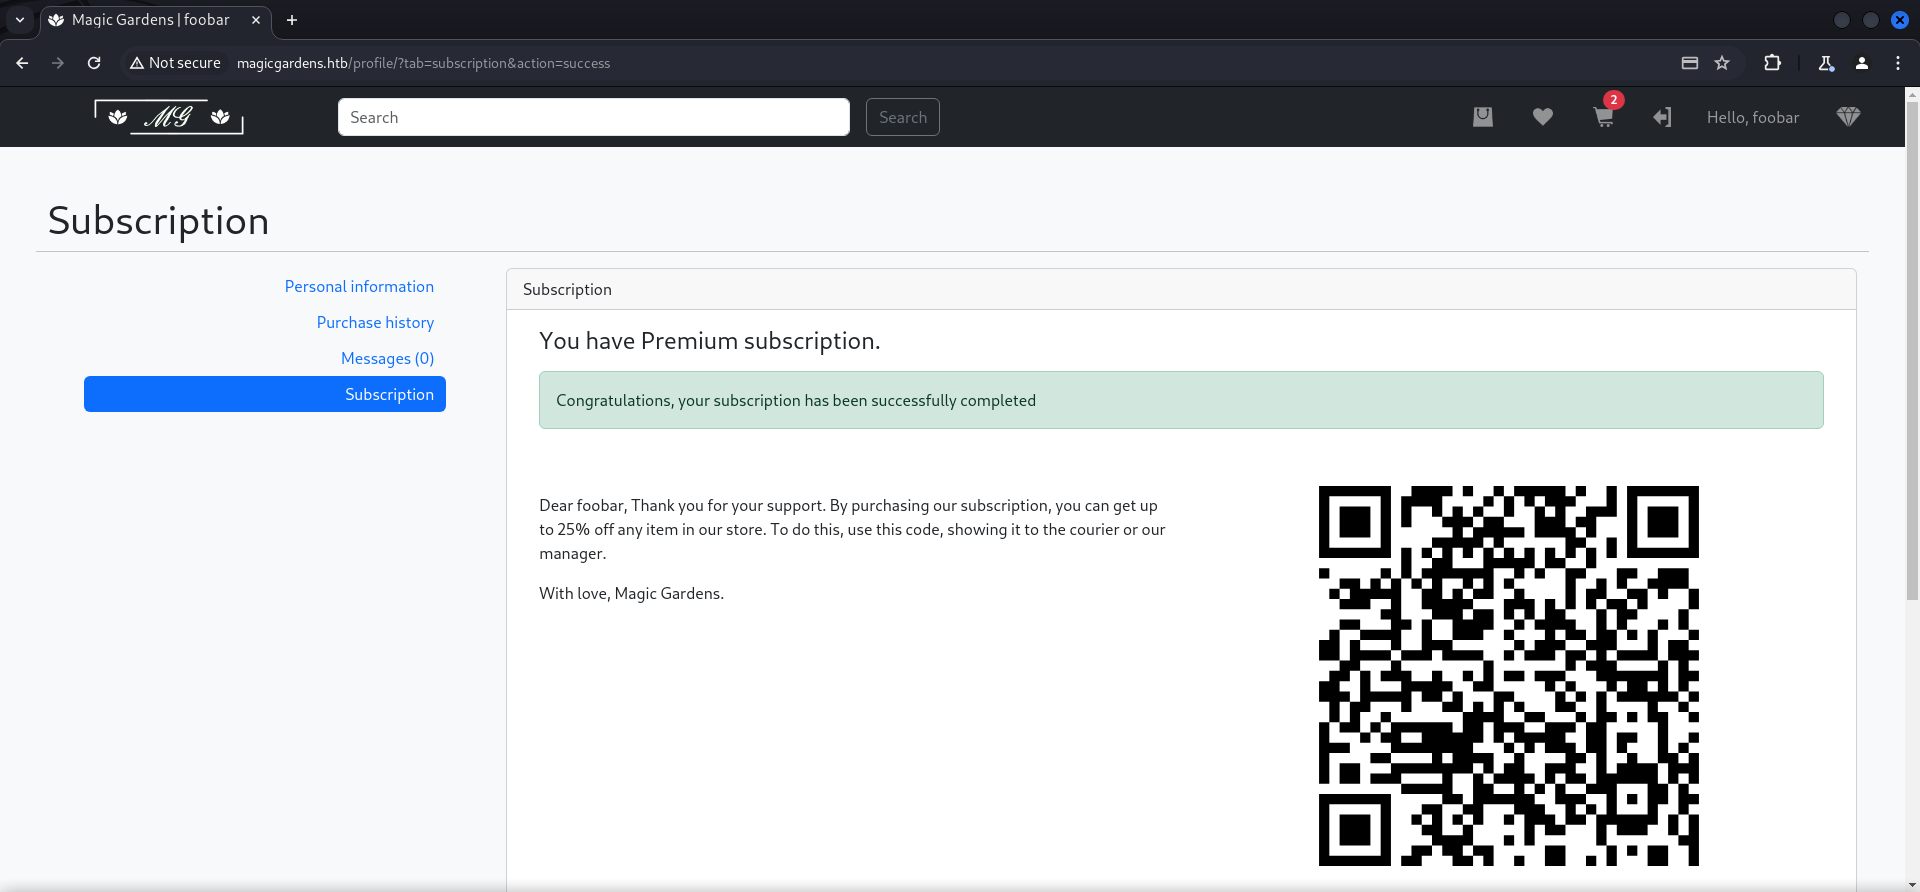Screen dimensions: 1920x892
Task: Open the wishlist heart icon
Action: pyautogui.click(x=1543, y=117)
